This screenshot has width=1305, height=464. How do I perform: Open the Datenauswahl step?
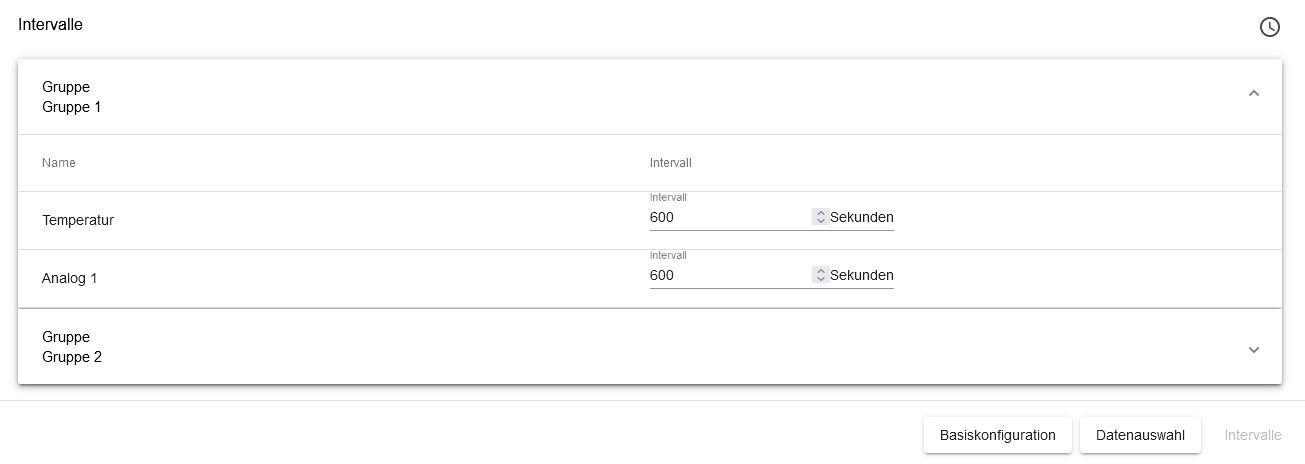(1140, 435)
